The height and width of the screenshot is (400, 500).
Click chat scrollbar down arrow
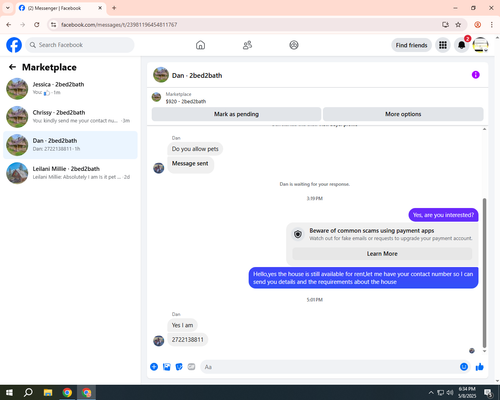point(484,351)
